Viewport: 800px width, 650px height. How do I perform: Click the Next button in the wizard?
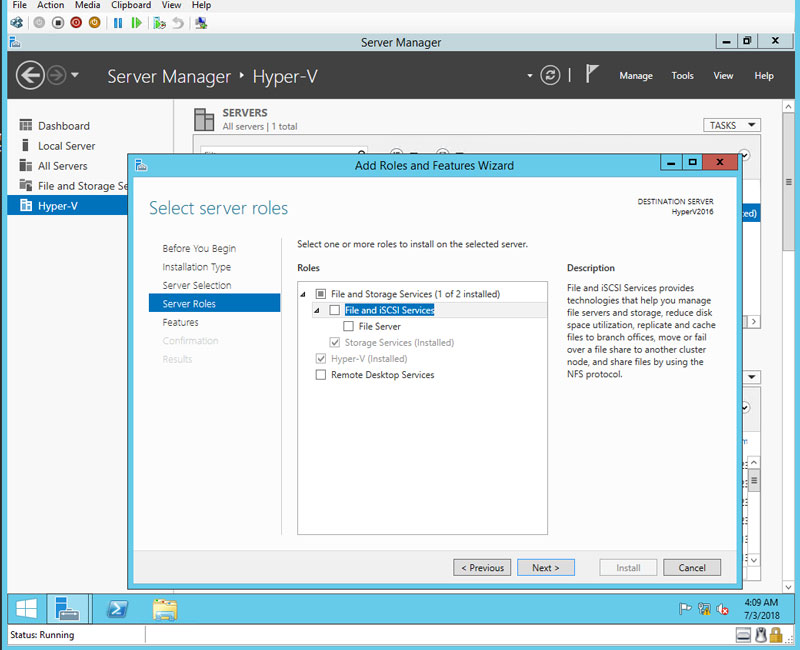(545, 567)
